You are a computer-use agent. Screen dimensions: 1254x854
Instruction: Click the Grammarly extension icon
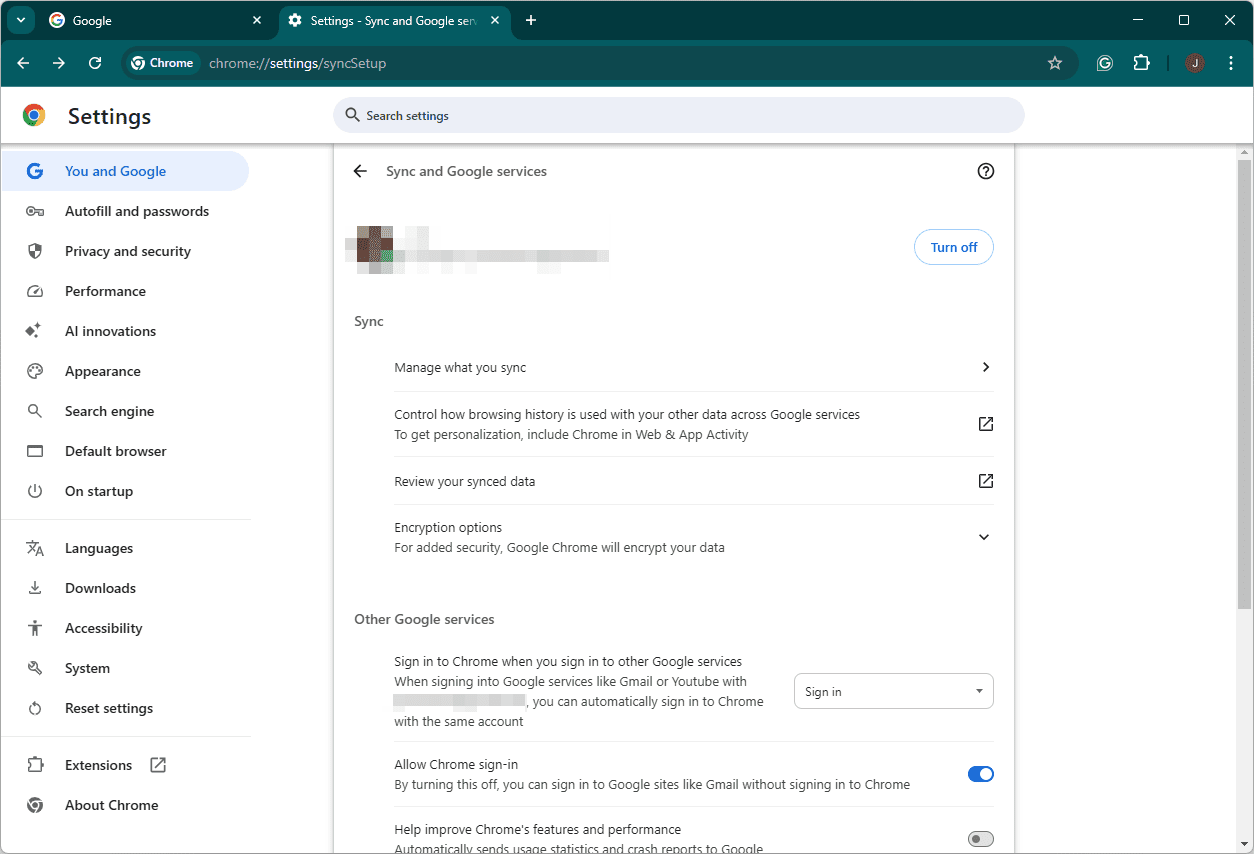click(x=1104, y=63)
